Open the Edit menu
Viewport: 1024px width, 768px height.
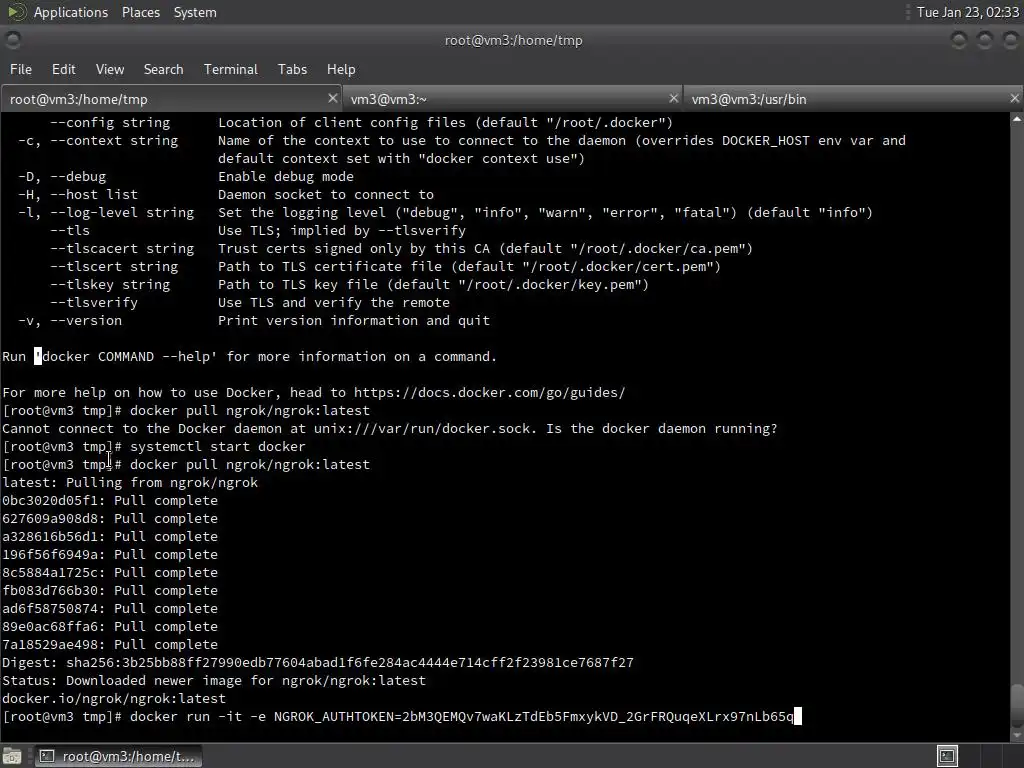63,69
